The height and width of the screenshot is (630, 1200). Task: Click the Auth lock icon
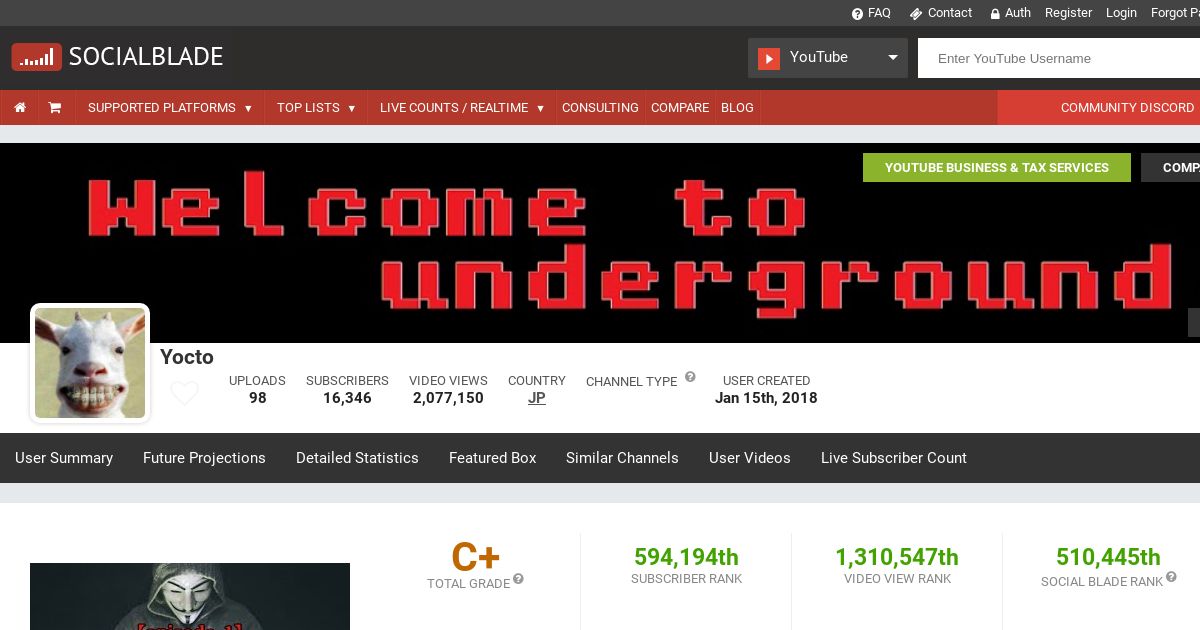click(995, 14)
